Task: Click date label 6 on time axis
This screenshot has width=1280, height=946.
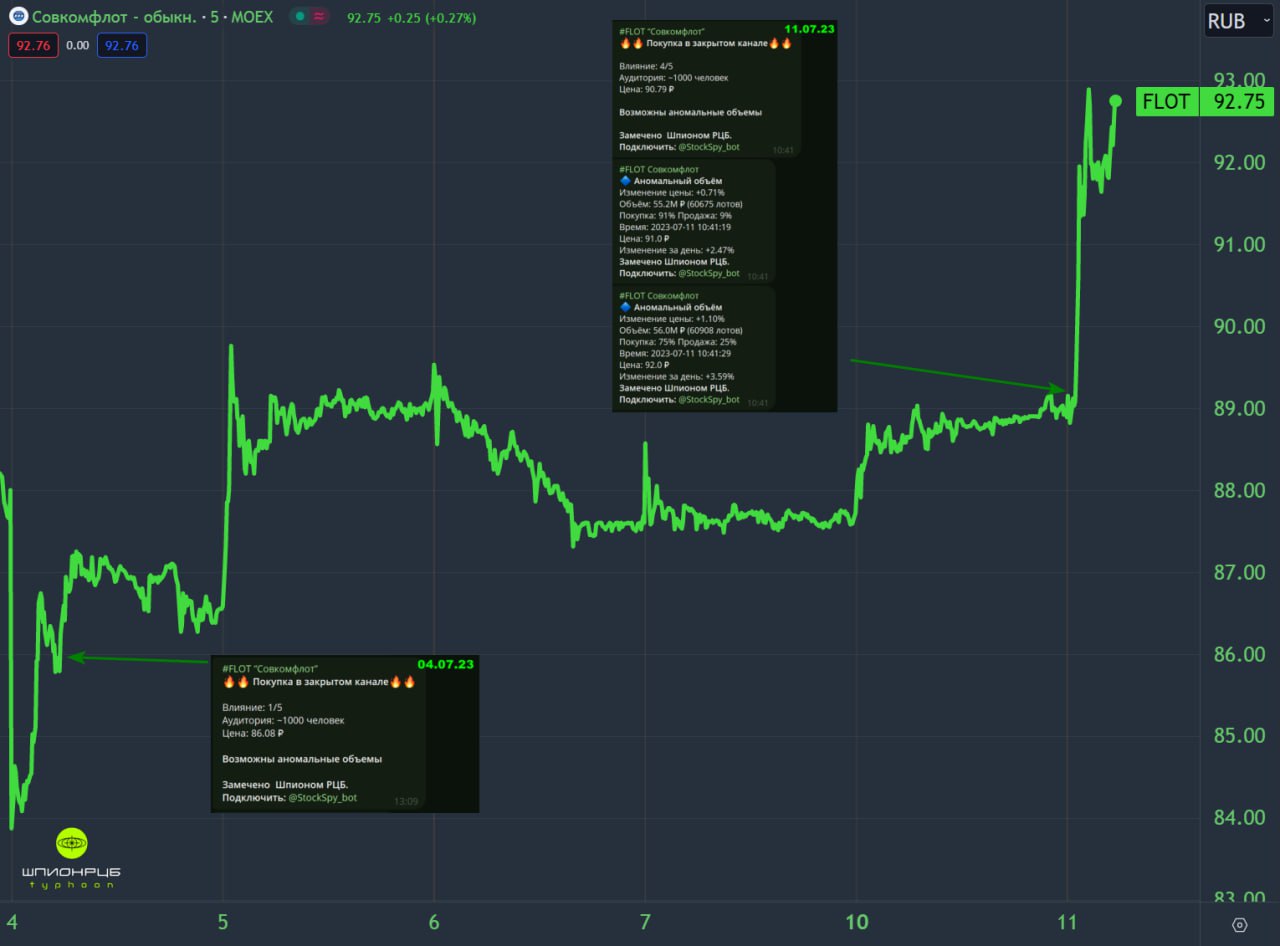Action: point(434,922)
